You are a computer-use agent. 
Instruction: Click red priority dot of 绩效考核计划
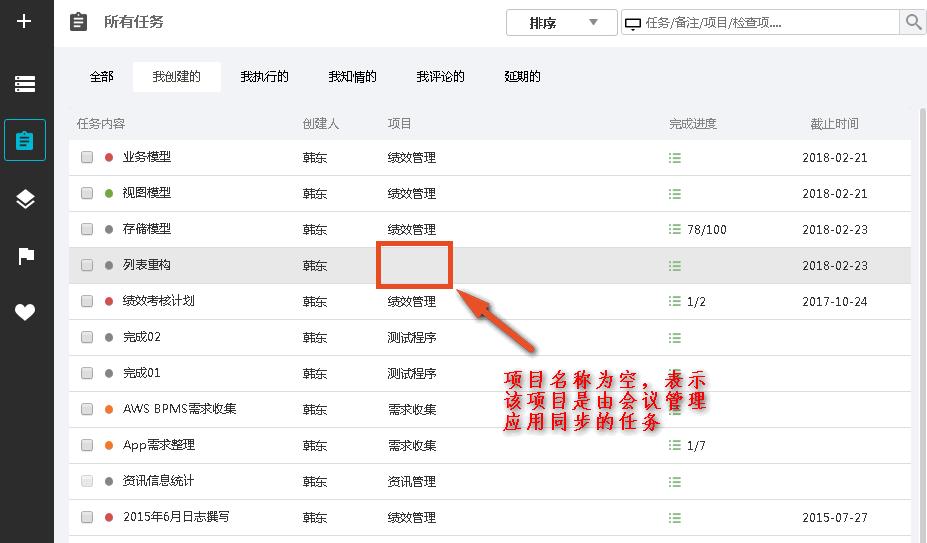pos(109,301)
